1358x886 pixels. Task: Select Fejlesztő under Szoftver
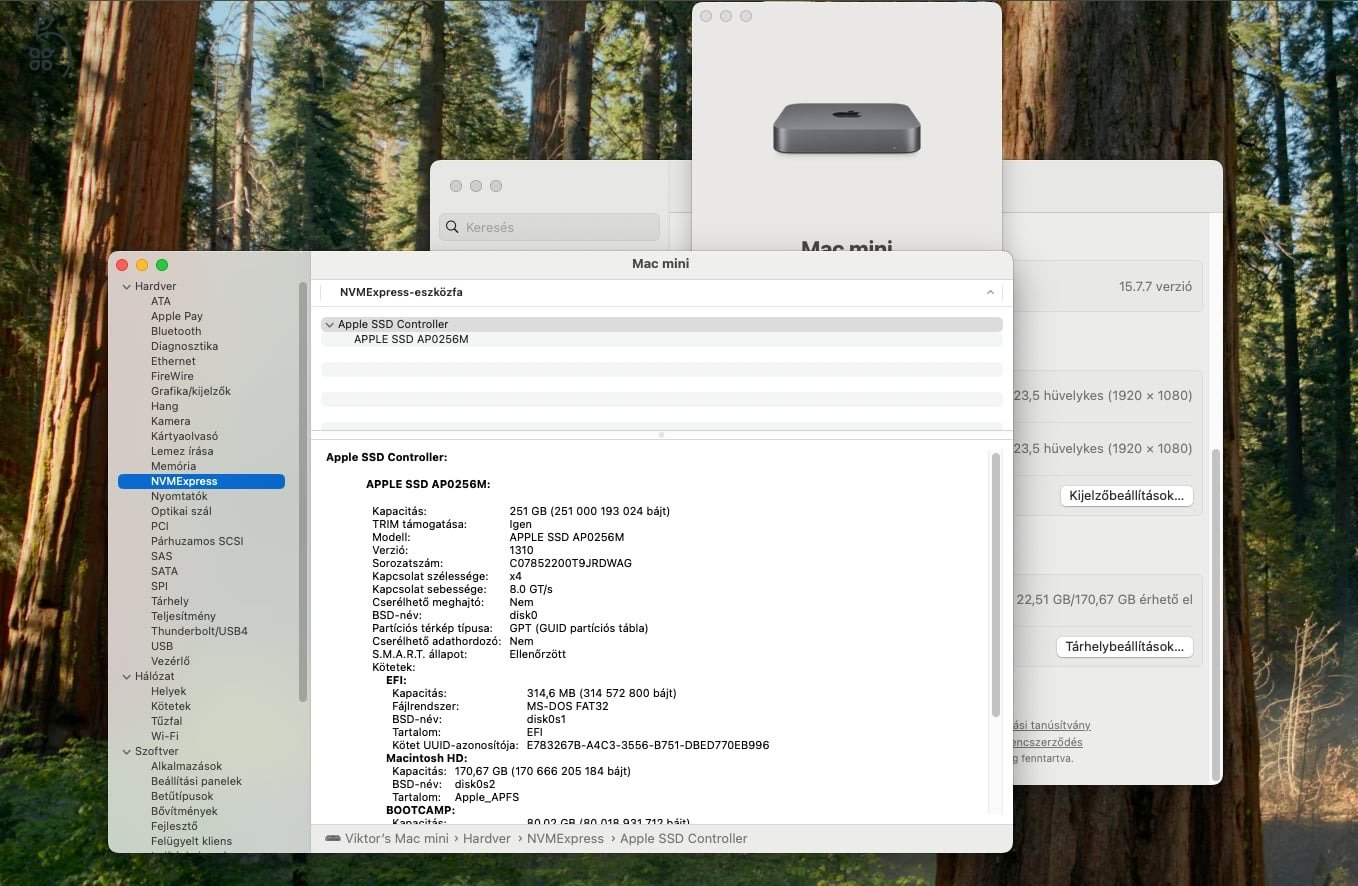pos(174,826)
